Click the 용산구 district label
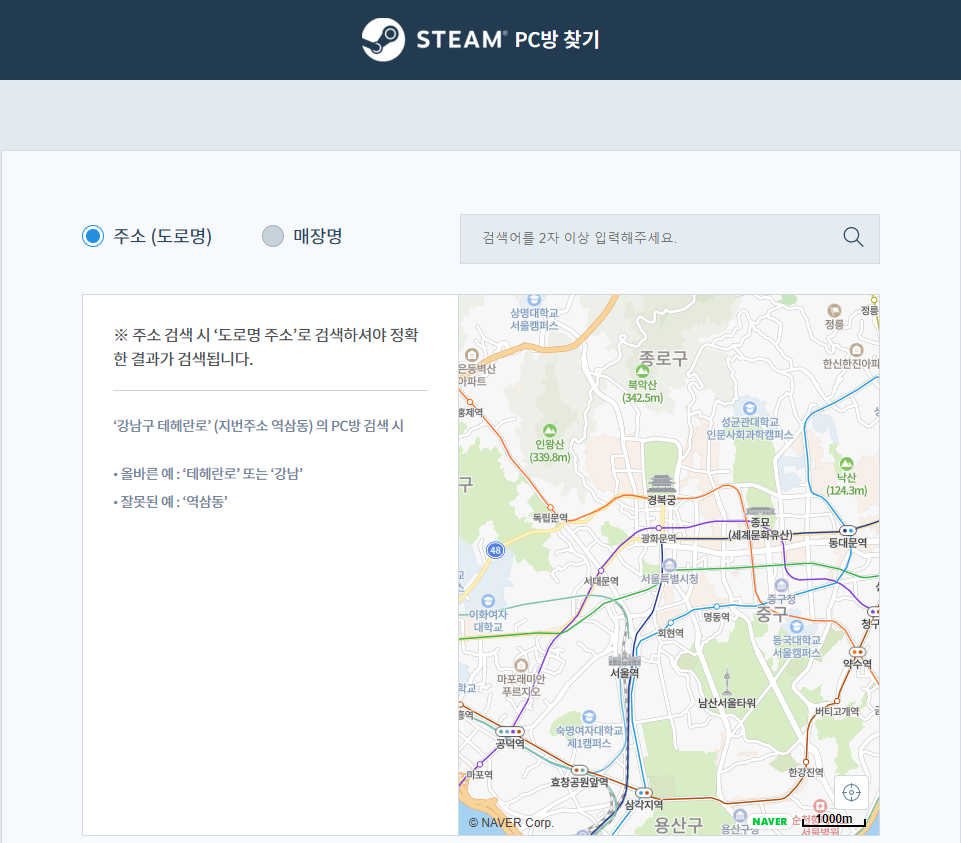The image size is (961, 843). tap(678, 825)
